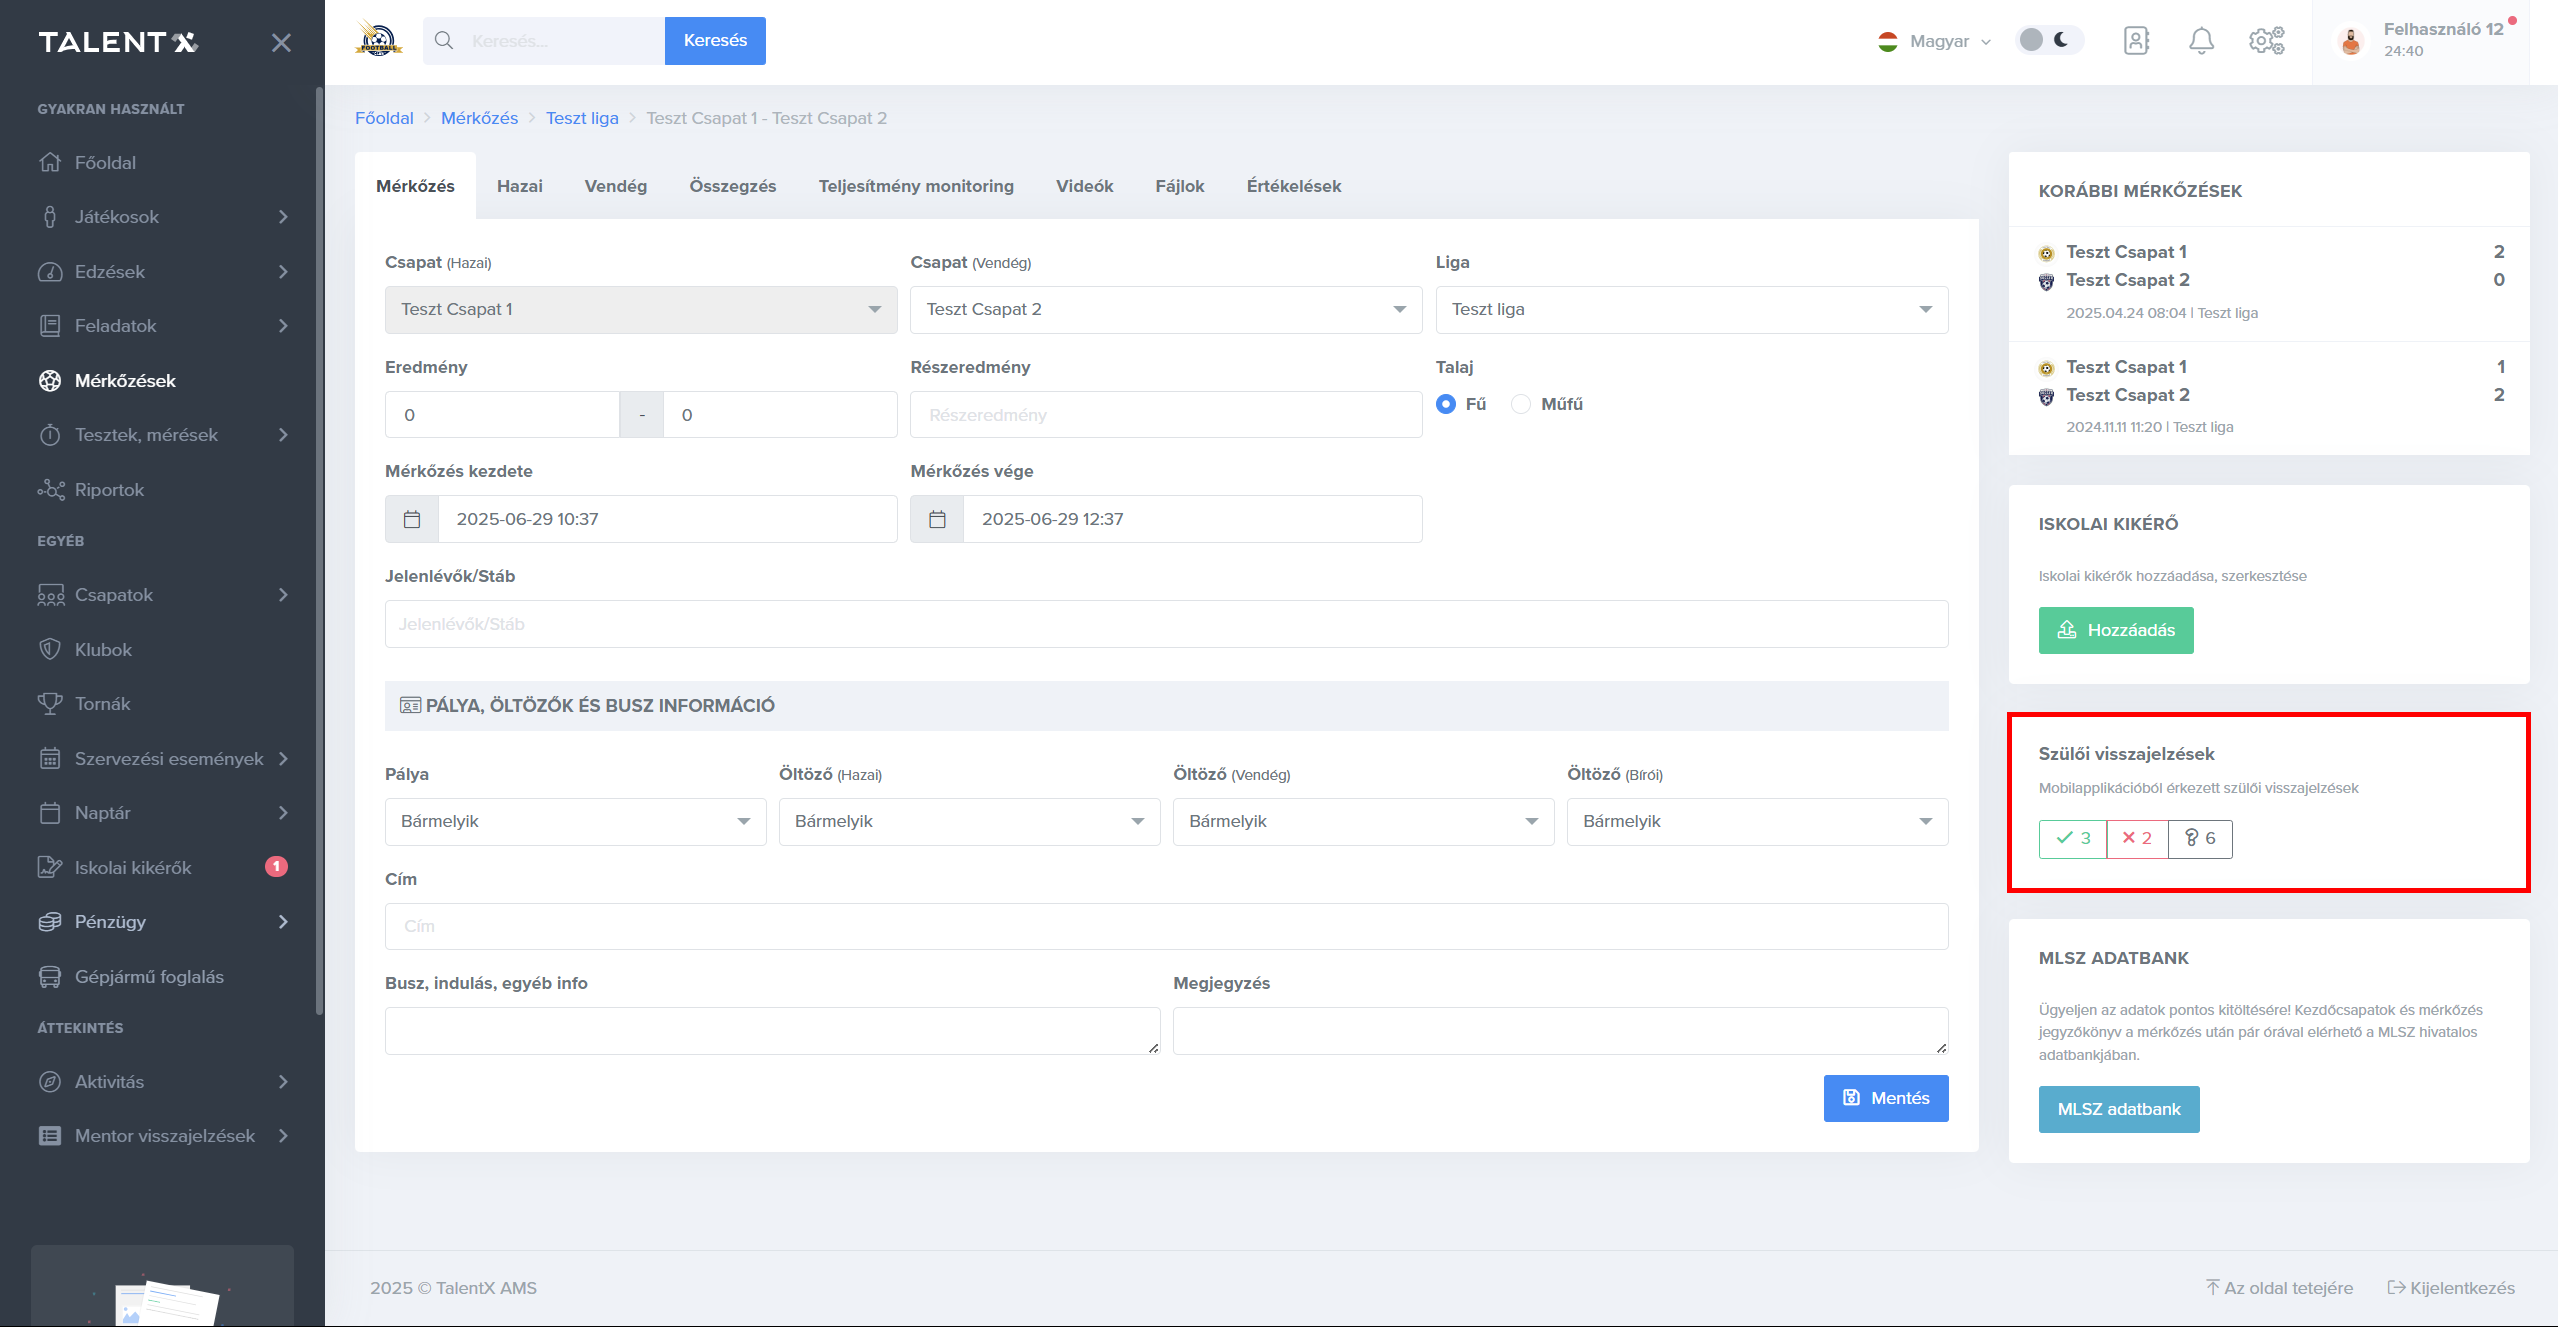
Task: Open calendar picker for Mérkőzés kezdete
Action: pos(412,519)
